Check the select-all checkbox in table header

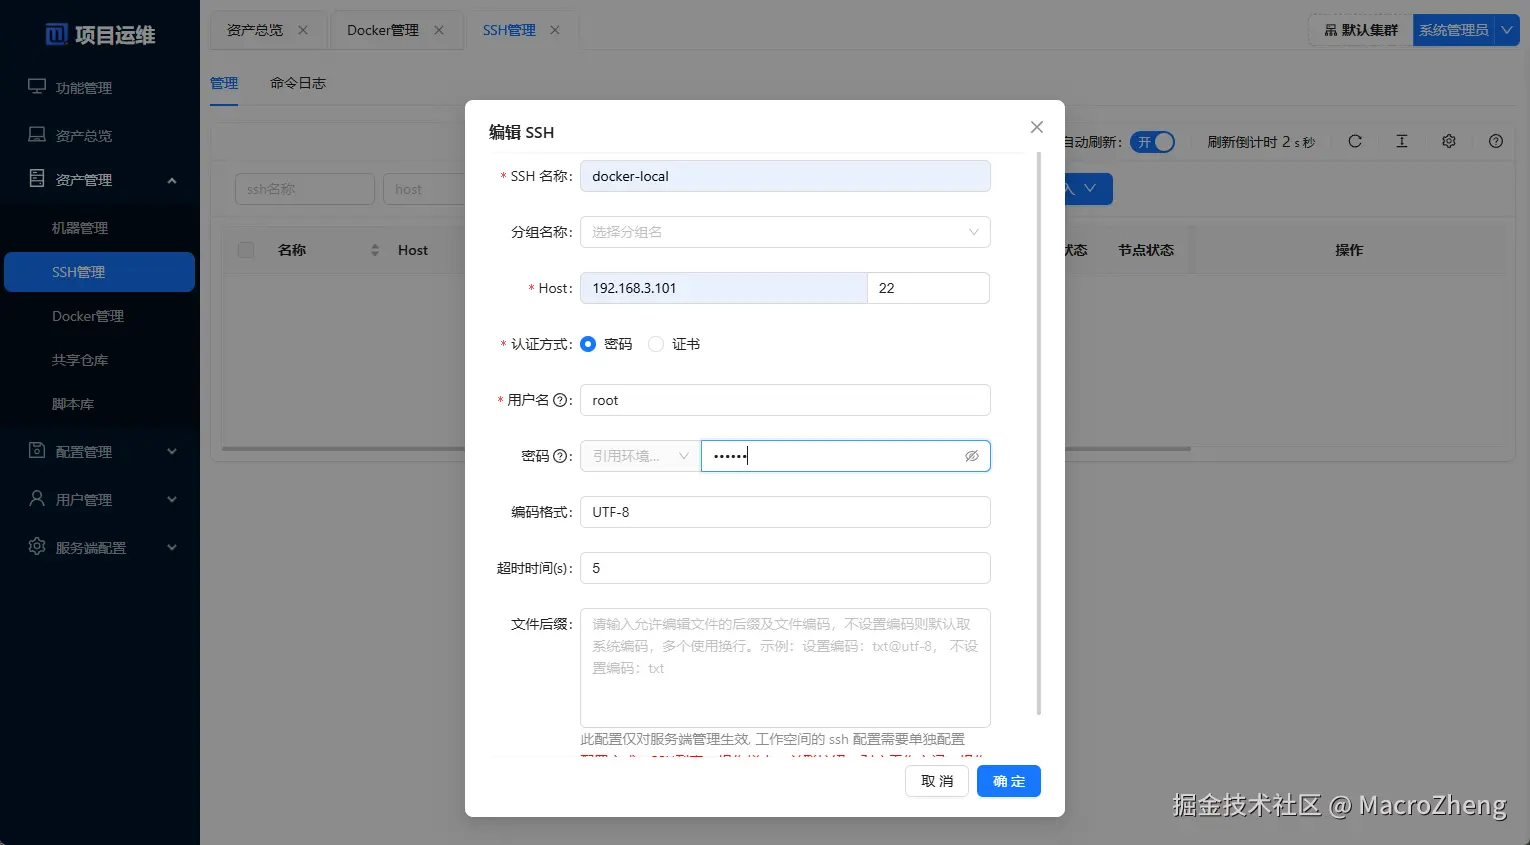click(246, 250)
